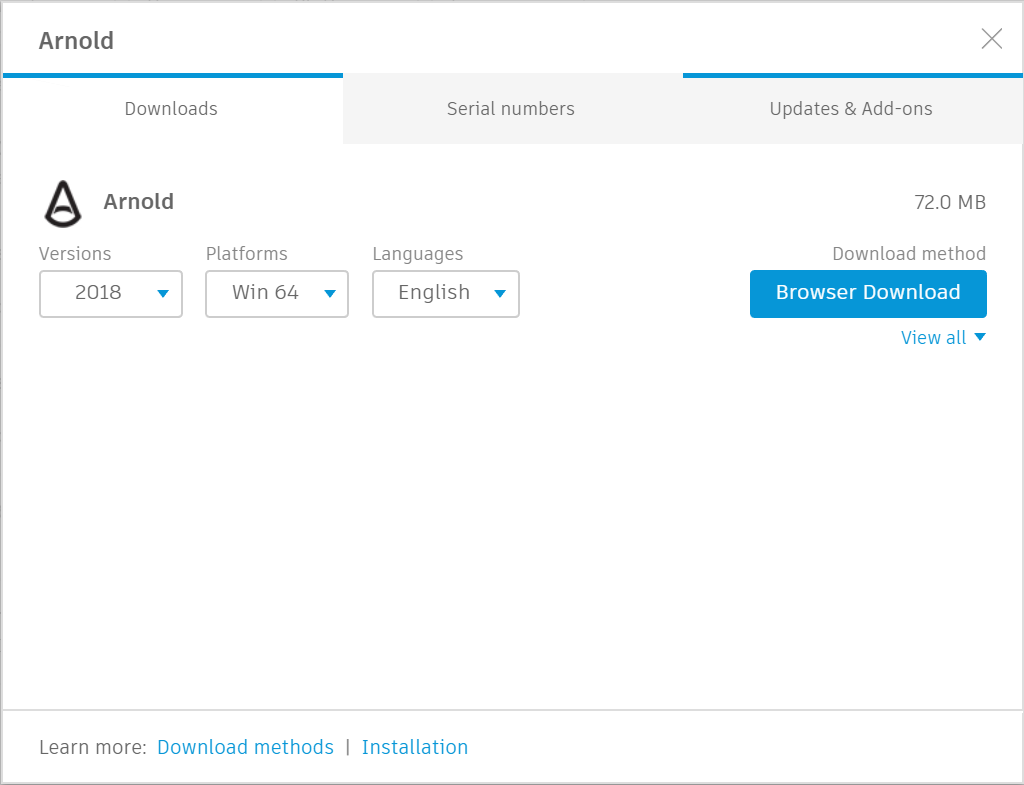1024x785 pixels.
Task: Open the Installation help link
Action: click(x=415, y=747)
